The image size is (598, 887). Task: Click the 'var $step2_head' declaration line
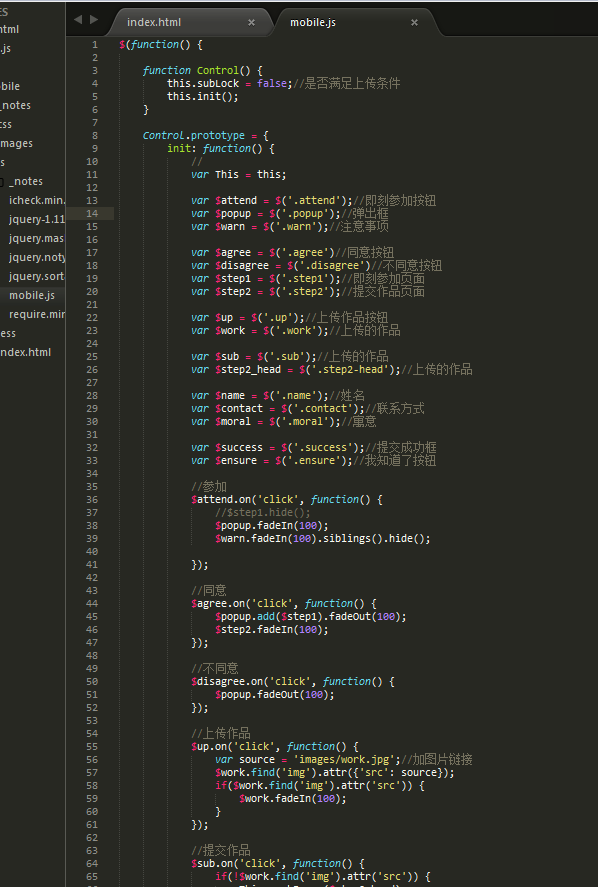(x=332, y=370)
